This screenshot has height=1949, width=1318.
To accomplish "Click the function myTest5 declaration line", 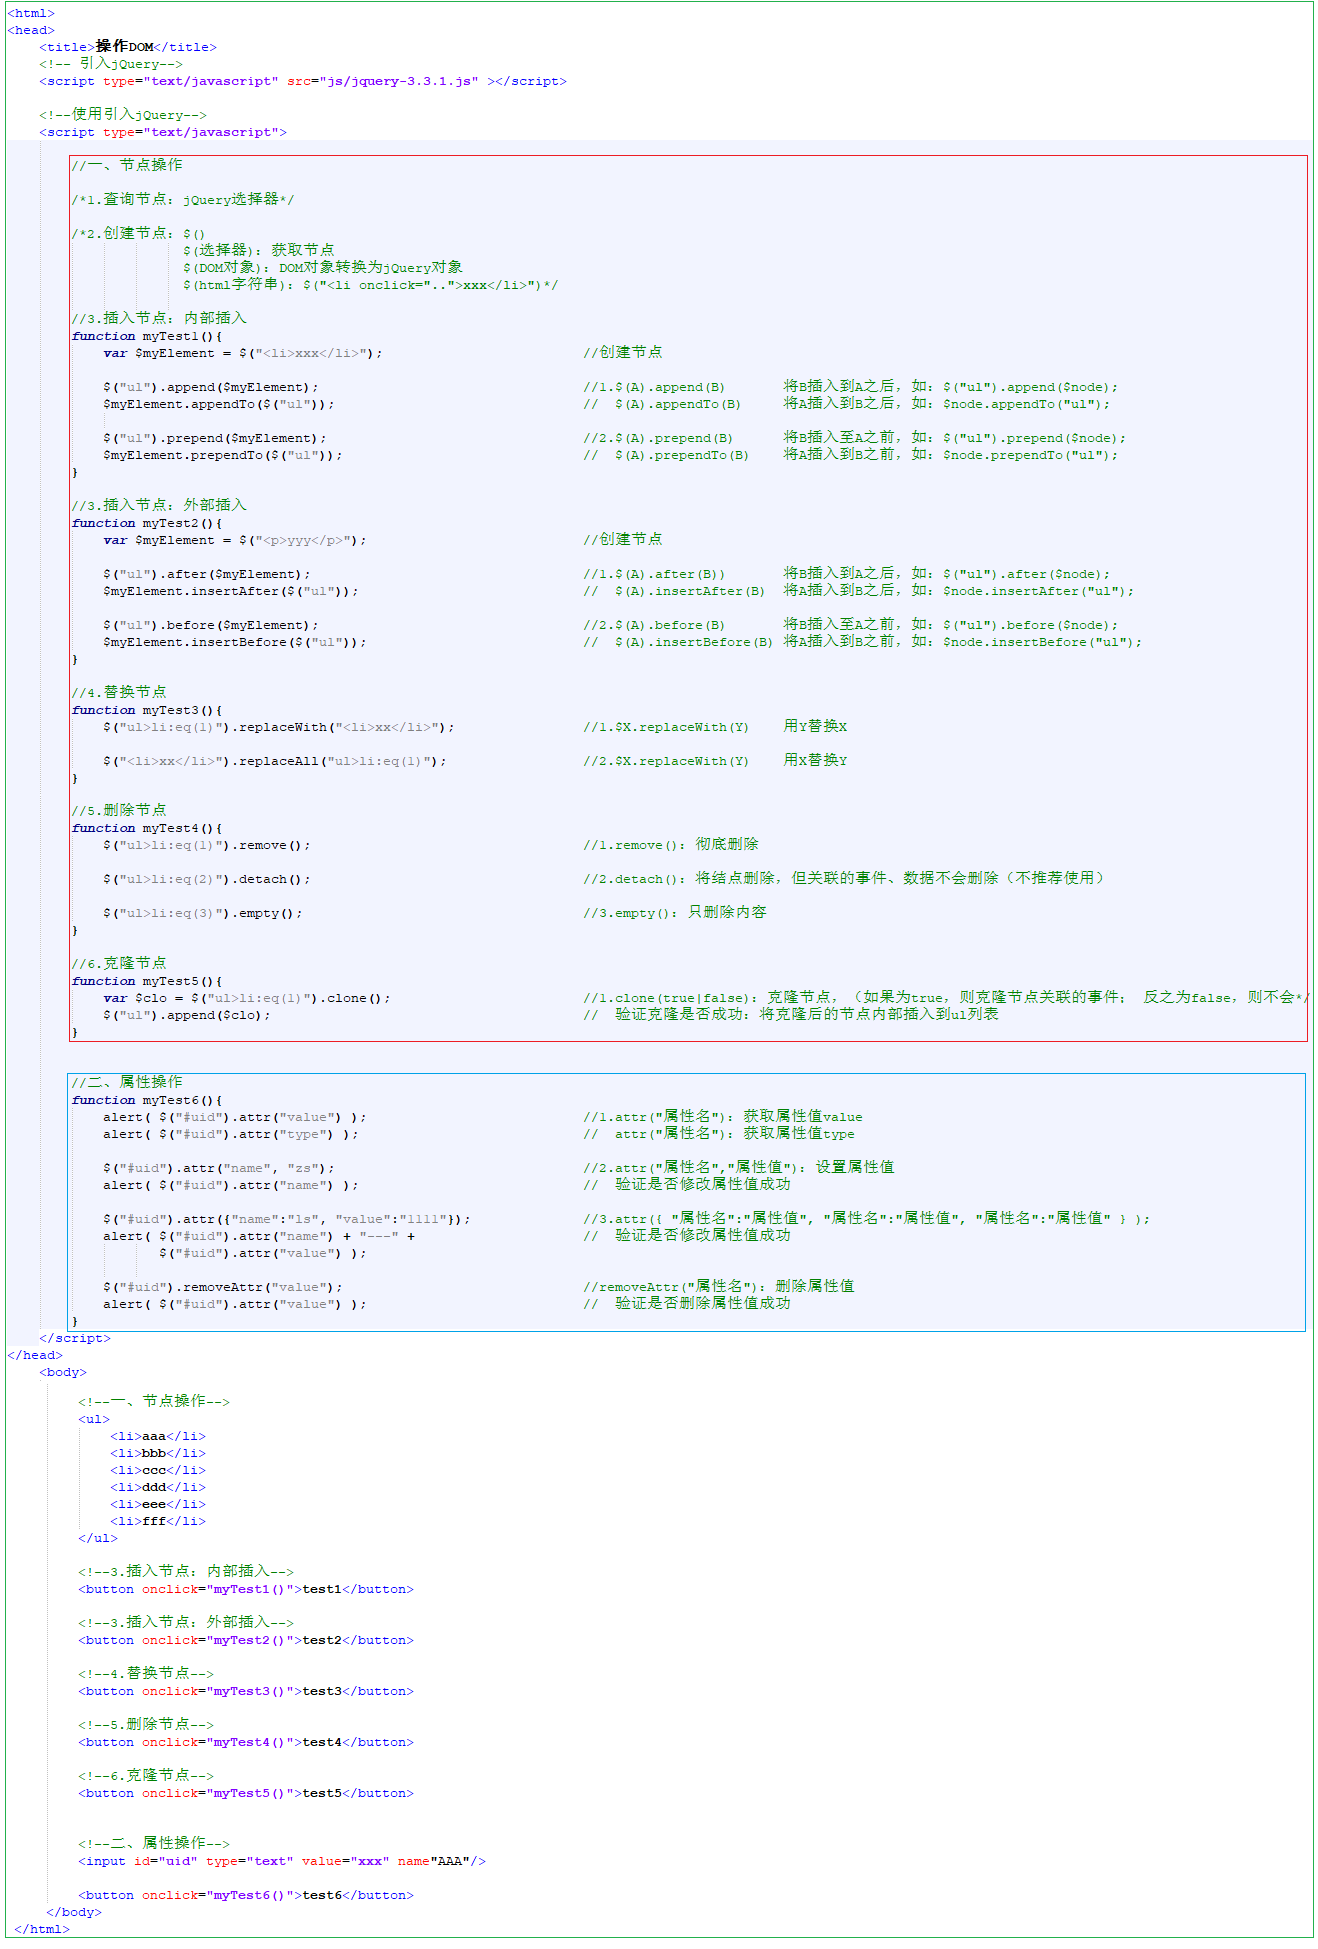I will [x=146, y=981].
